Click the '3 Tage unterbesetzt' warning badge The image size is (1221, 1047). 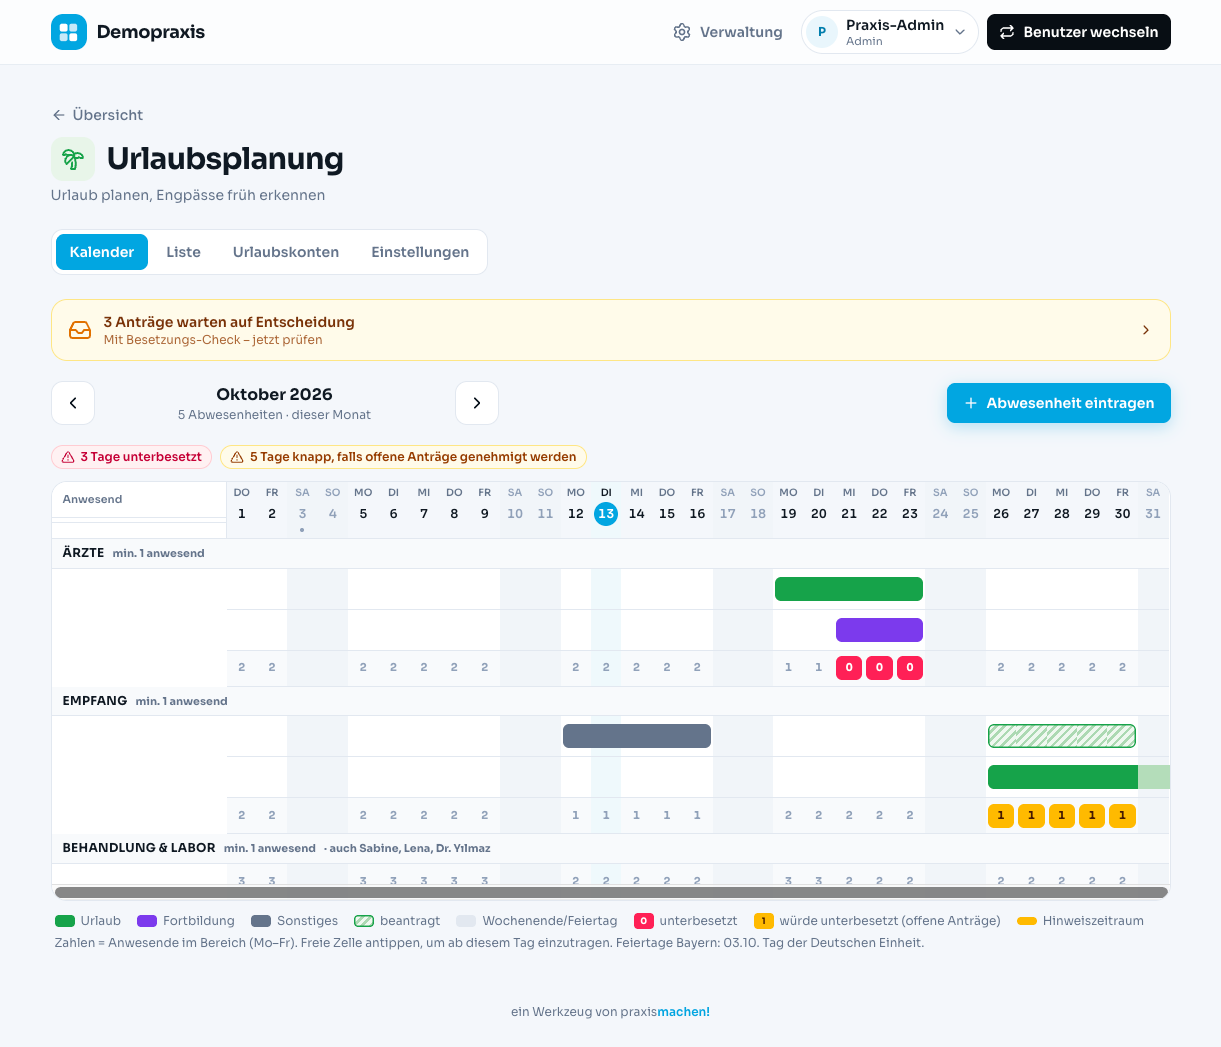pos(131,457)
